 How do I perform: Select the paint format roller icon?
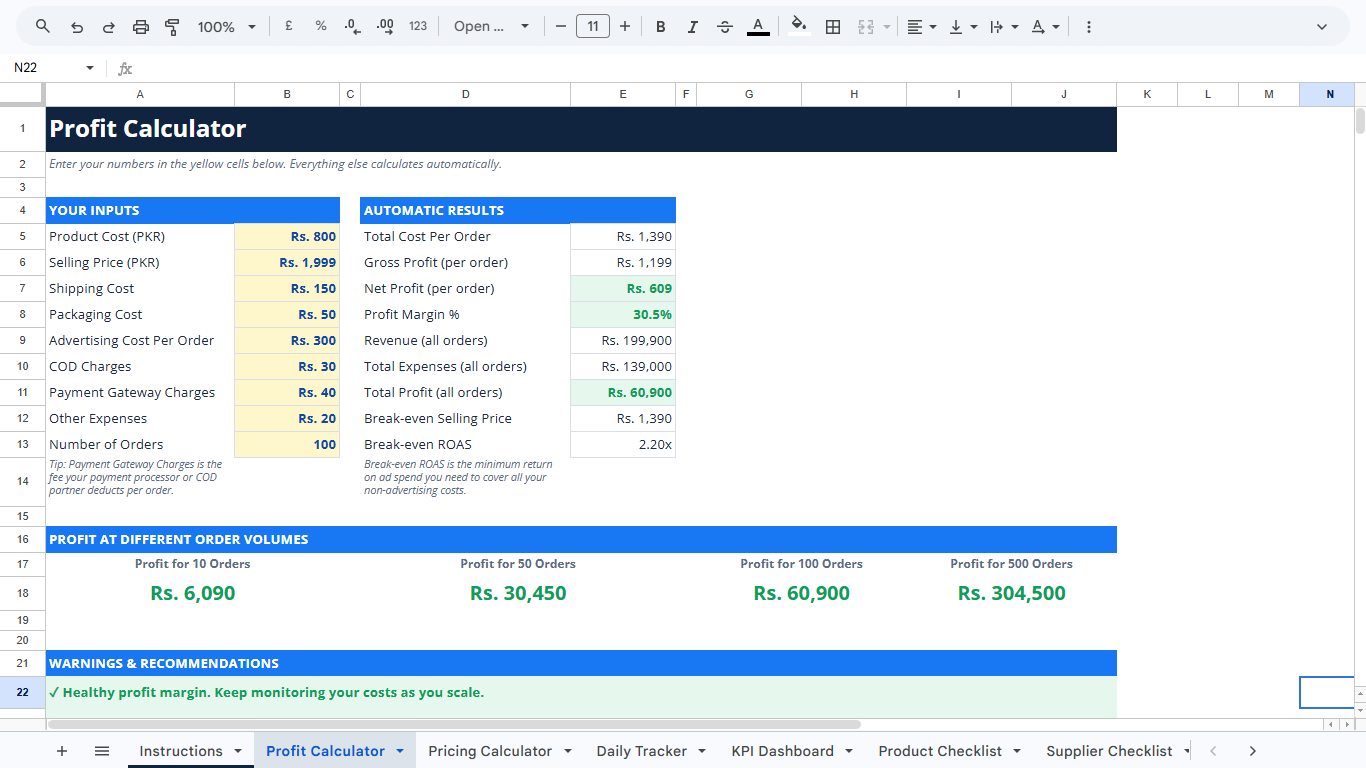pos(171,27)
